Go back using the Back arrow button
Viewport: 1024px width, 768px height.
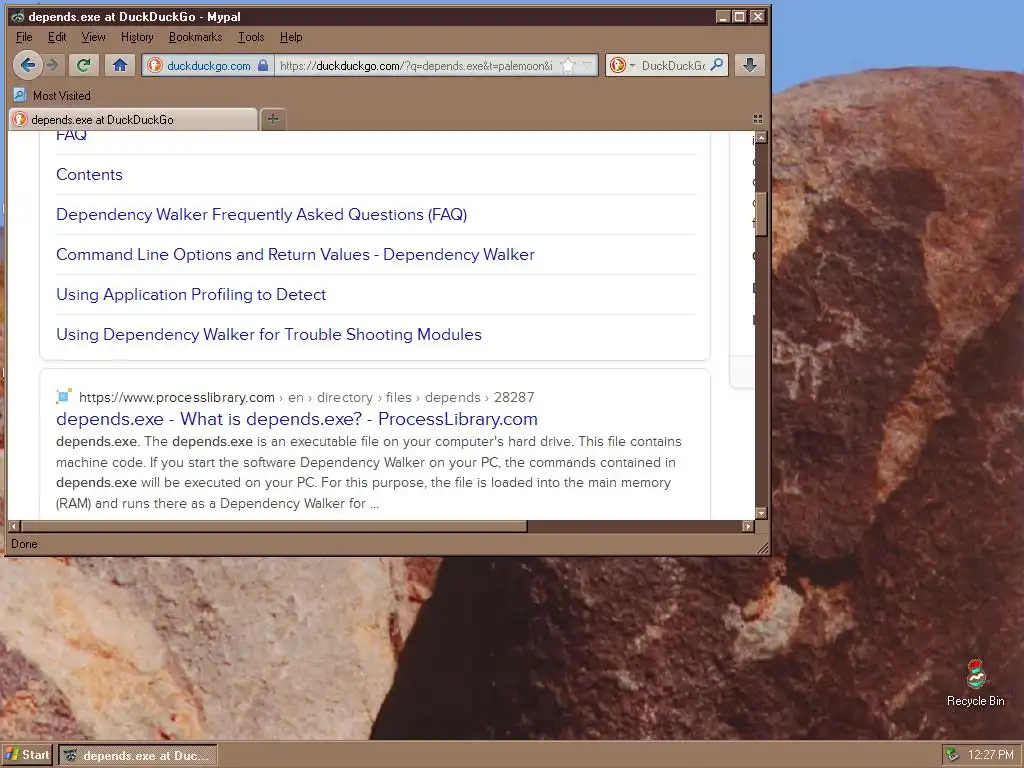coord(27,65)
